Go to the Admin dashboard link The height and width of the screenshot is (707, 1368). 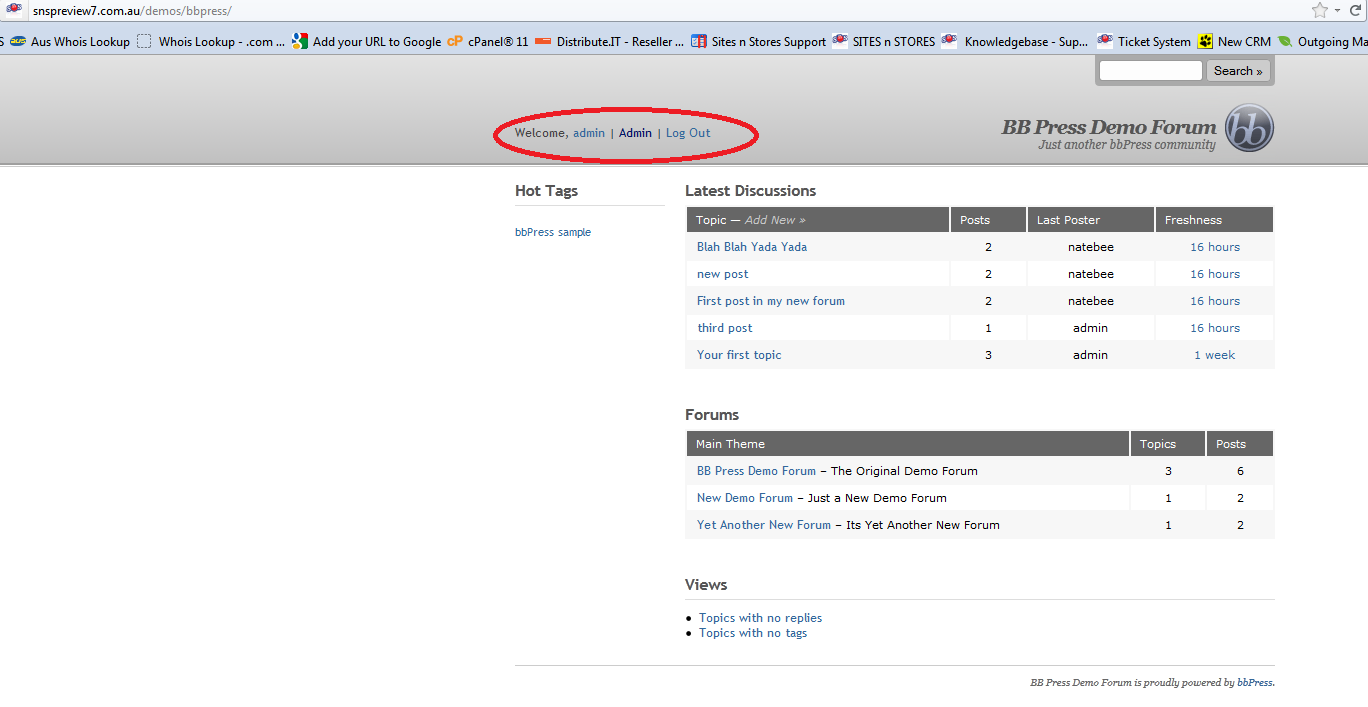pyautogui.click(x=635, y=133)
